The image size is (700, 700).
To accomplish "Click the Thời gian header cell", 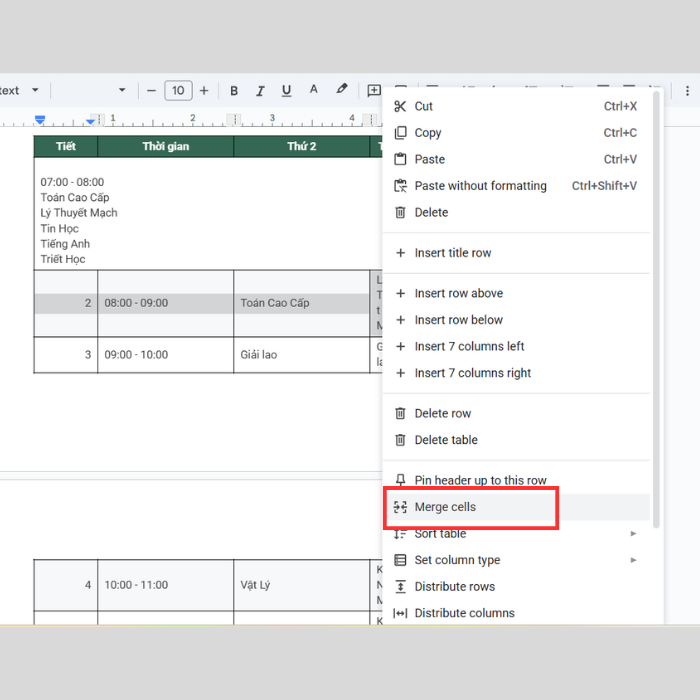I will click(166, 146).
